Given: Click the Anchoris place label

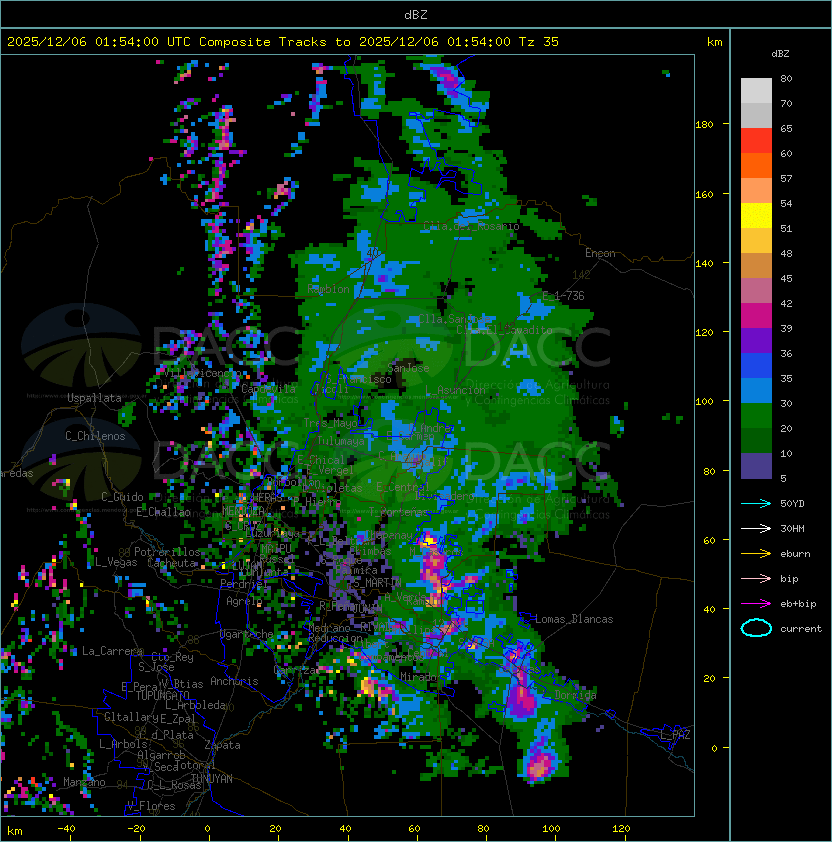Looking at the screenshot, I should click(x=234, y=681).
